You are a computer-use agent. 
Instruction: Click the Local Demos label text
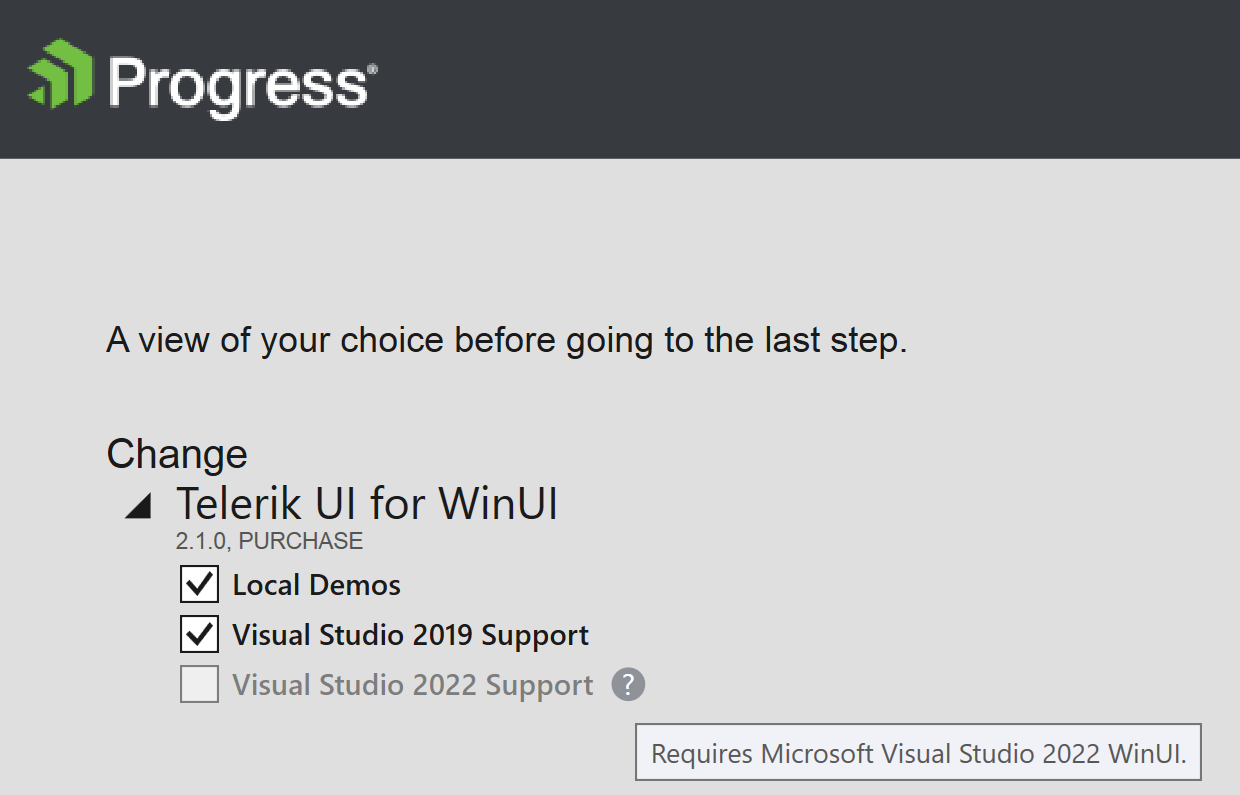[316, 586]
